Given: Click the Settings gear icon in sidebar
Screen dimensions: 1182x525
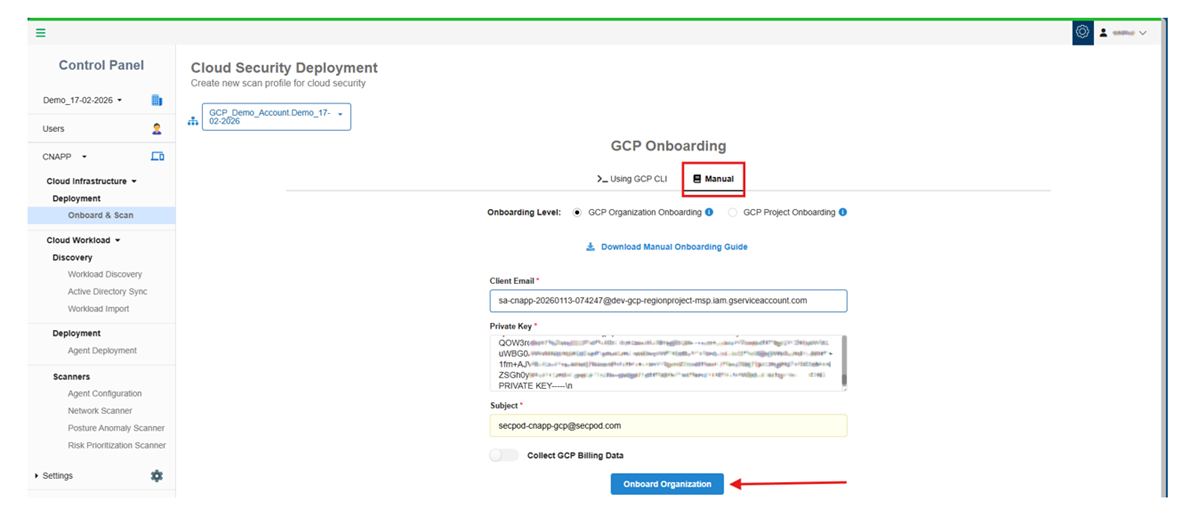Looking at the screenshot, I should coord(156,476).
